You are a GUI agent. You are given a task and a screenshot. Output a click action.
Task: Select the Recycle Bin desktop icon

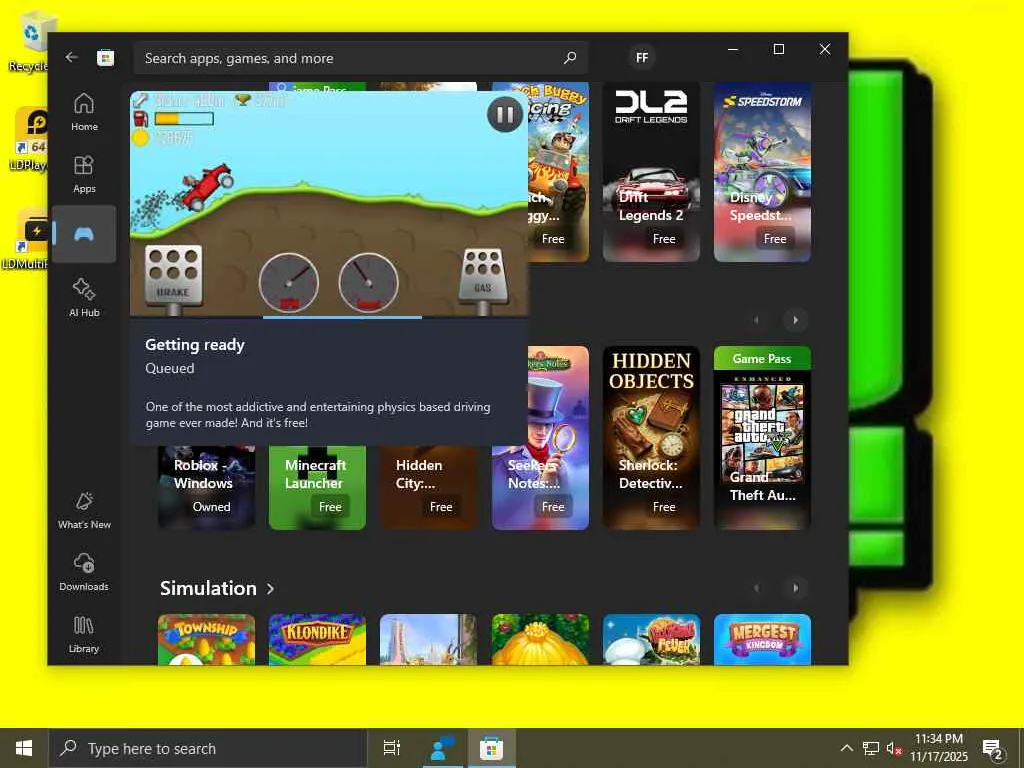(29, 41)
